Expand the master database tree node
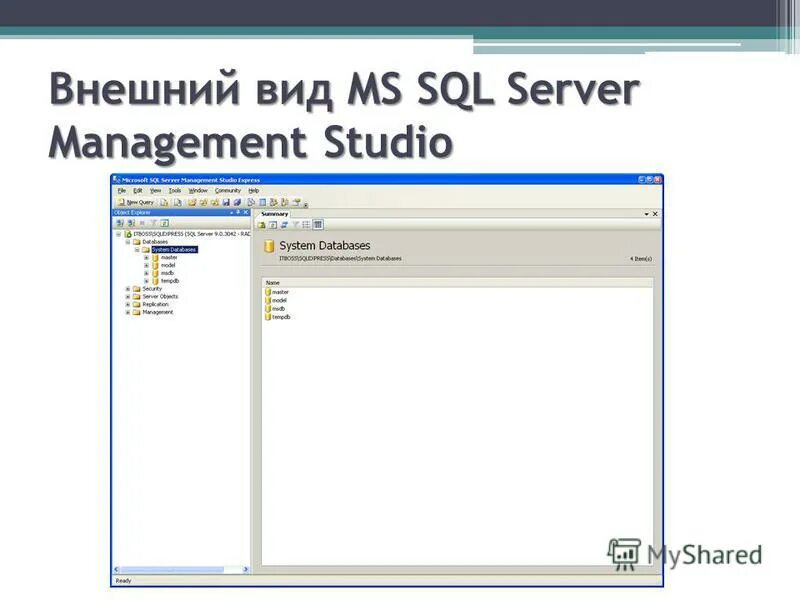 tap(146, 258)
